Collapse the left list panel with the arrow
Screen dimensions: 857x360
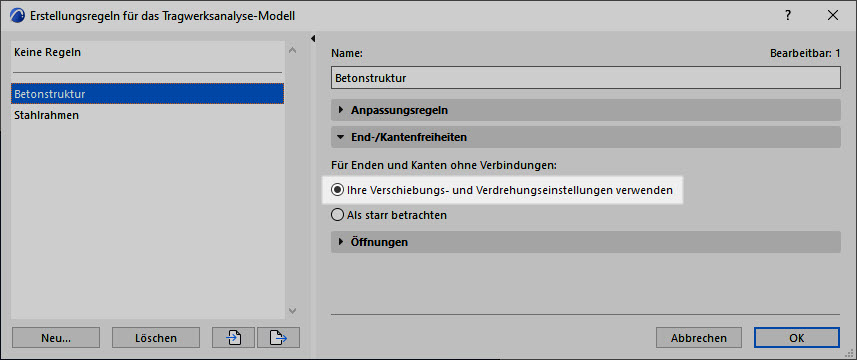(313, 38)
